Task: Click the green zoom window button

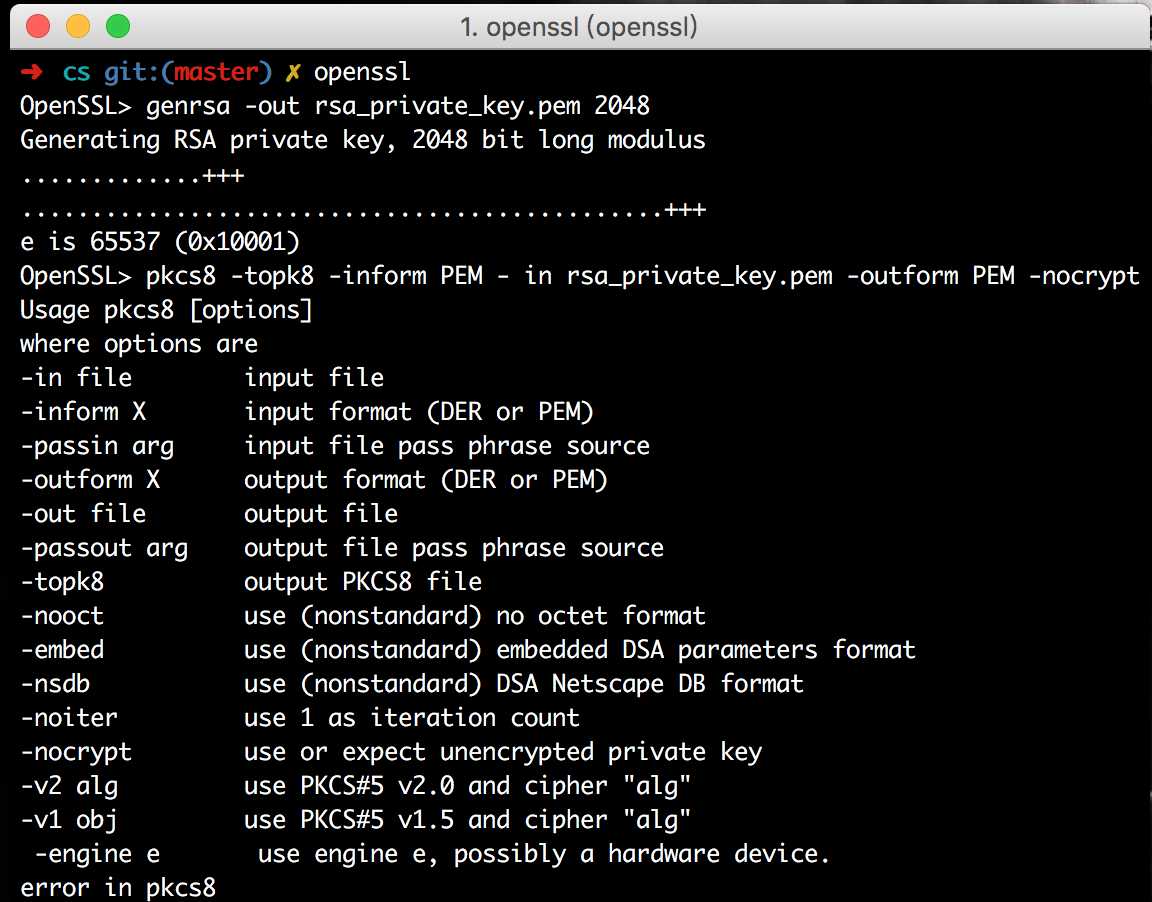Action: [118, 26]
